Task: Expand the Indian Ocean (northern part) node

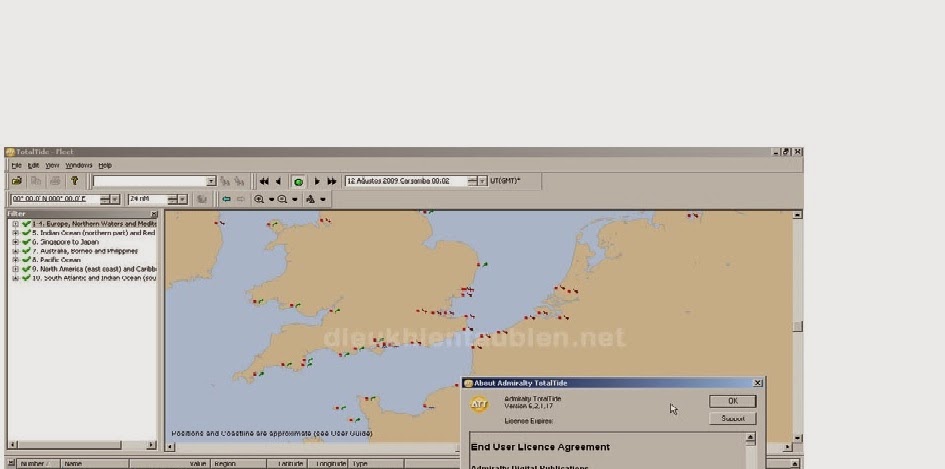Action: point(15,233)
